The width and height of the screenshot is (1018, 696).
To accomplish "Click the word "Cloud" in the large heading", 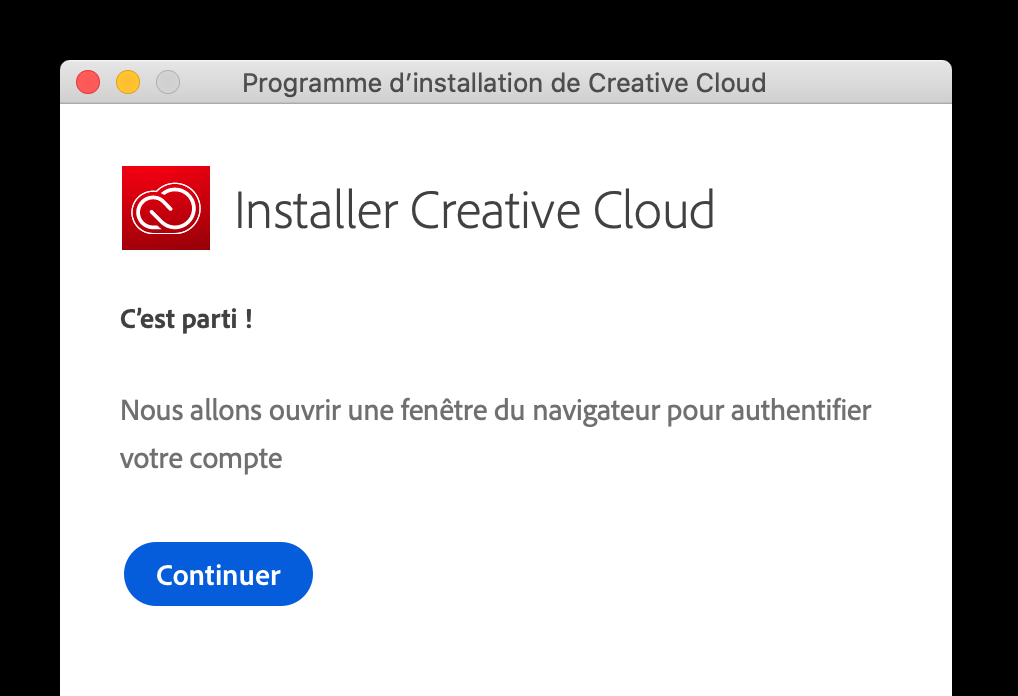I will tap(654, 210).
